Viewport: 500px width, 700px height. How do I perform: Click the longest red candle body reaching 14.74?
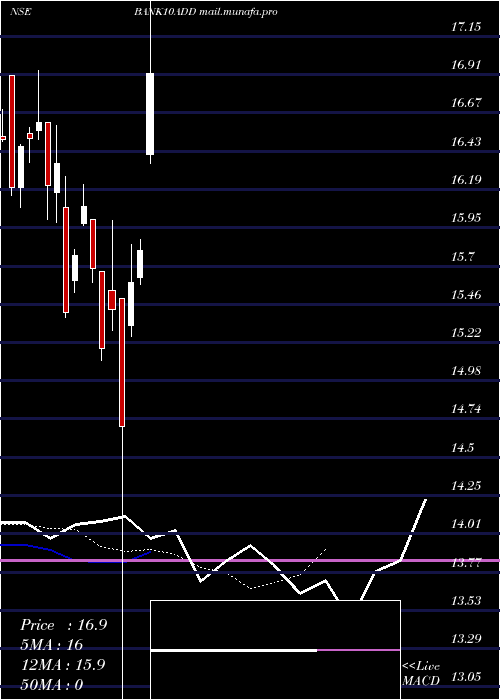tap(122, 362)
